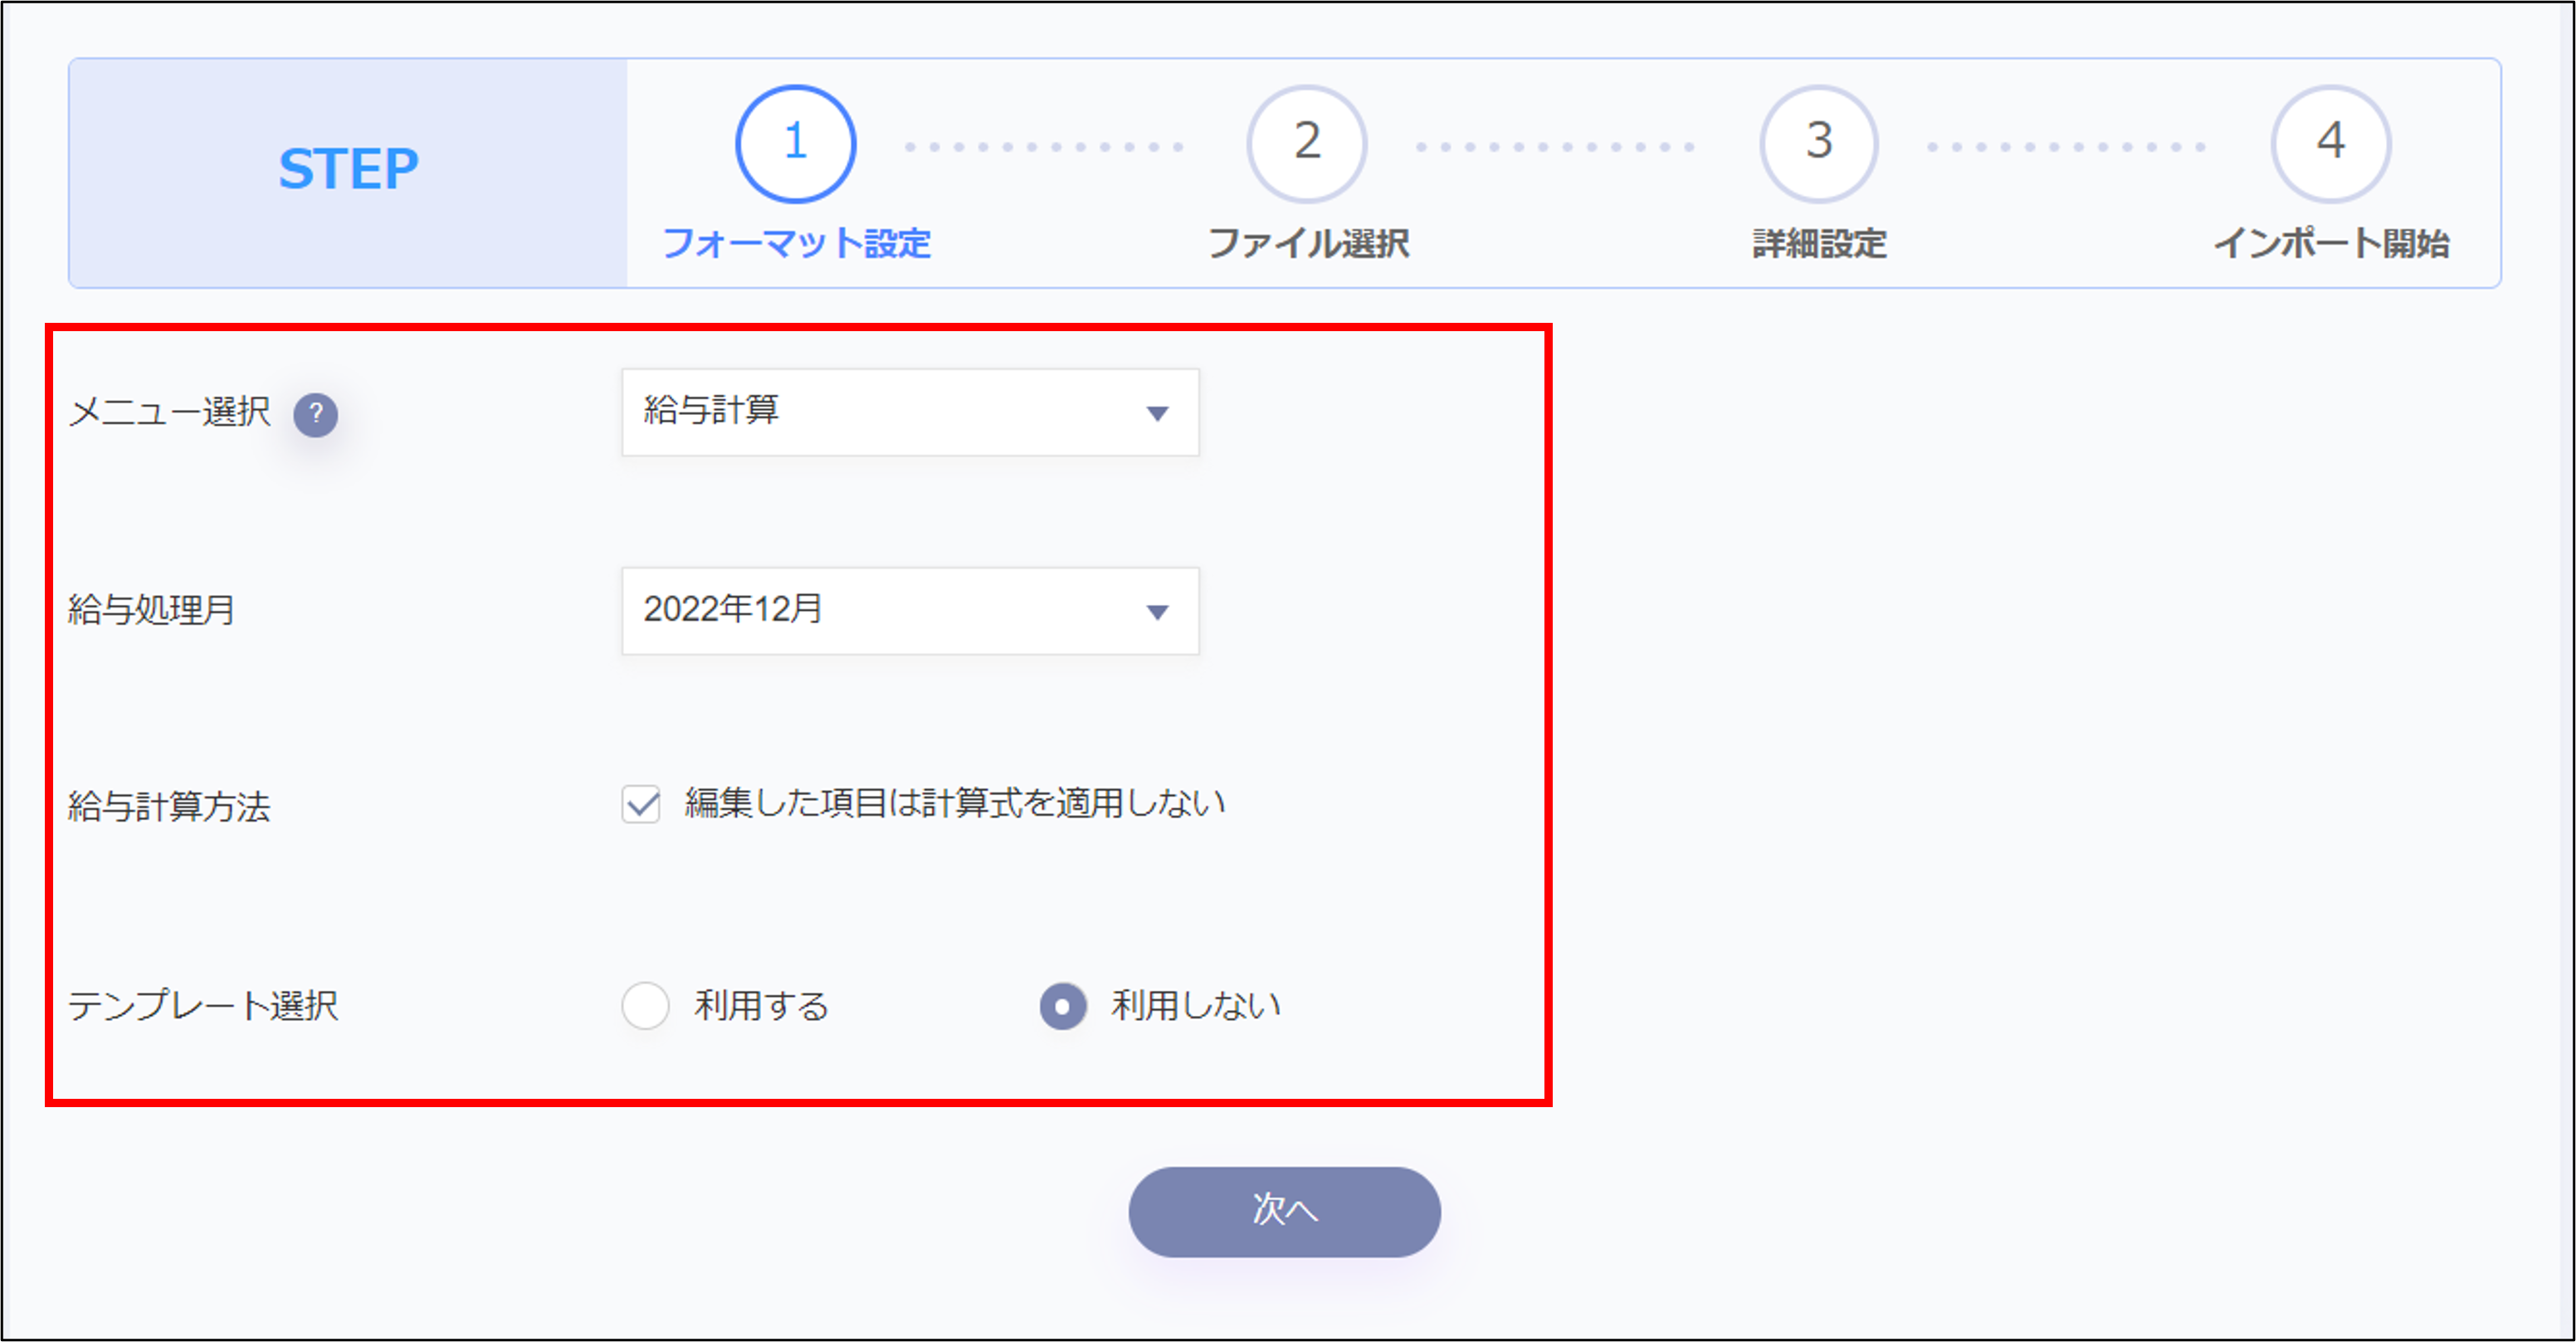Click the STEP header panel
The width and height of the screenshot is (2576, 1342).
point(348,172)
